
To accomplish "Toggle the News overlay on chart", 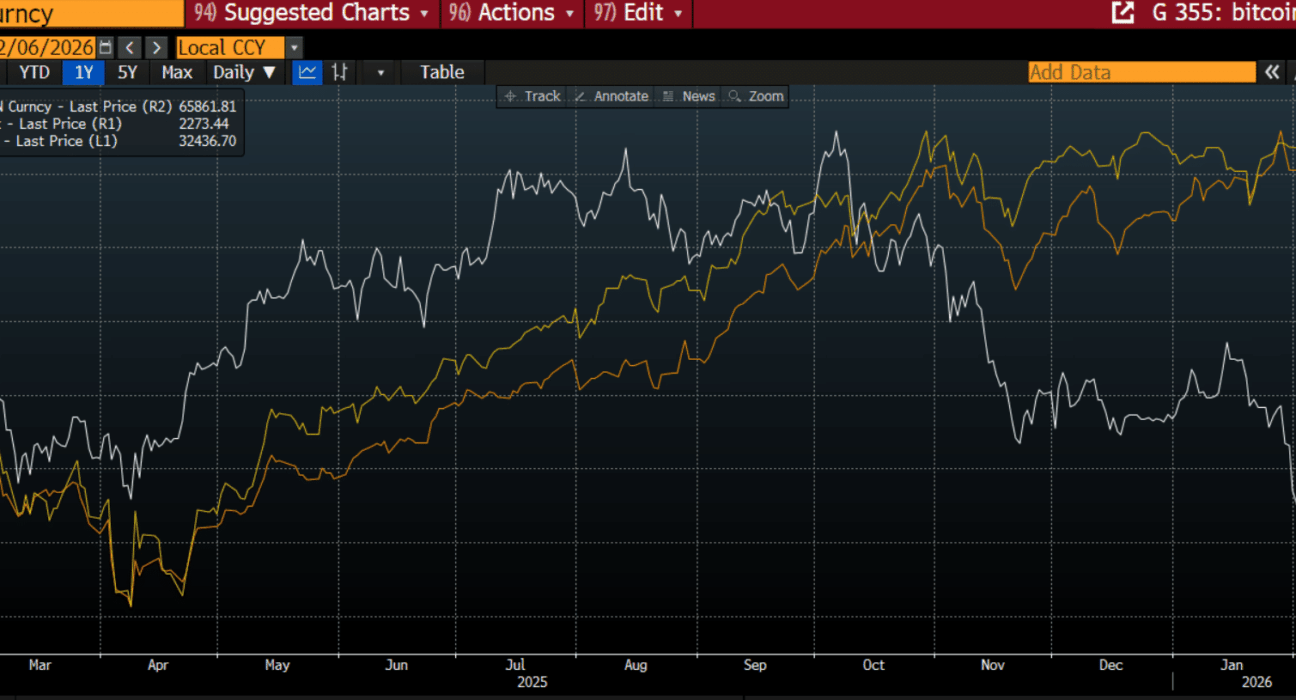I will (688, 96).
